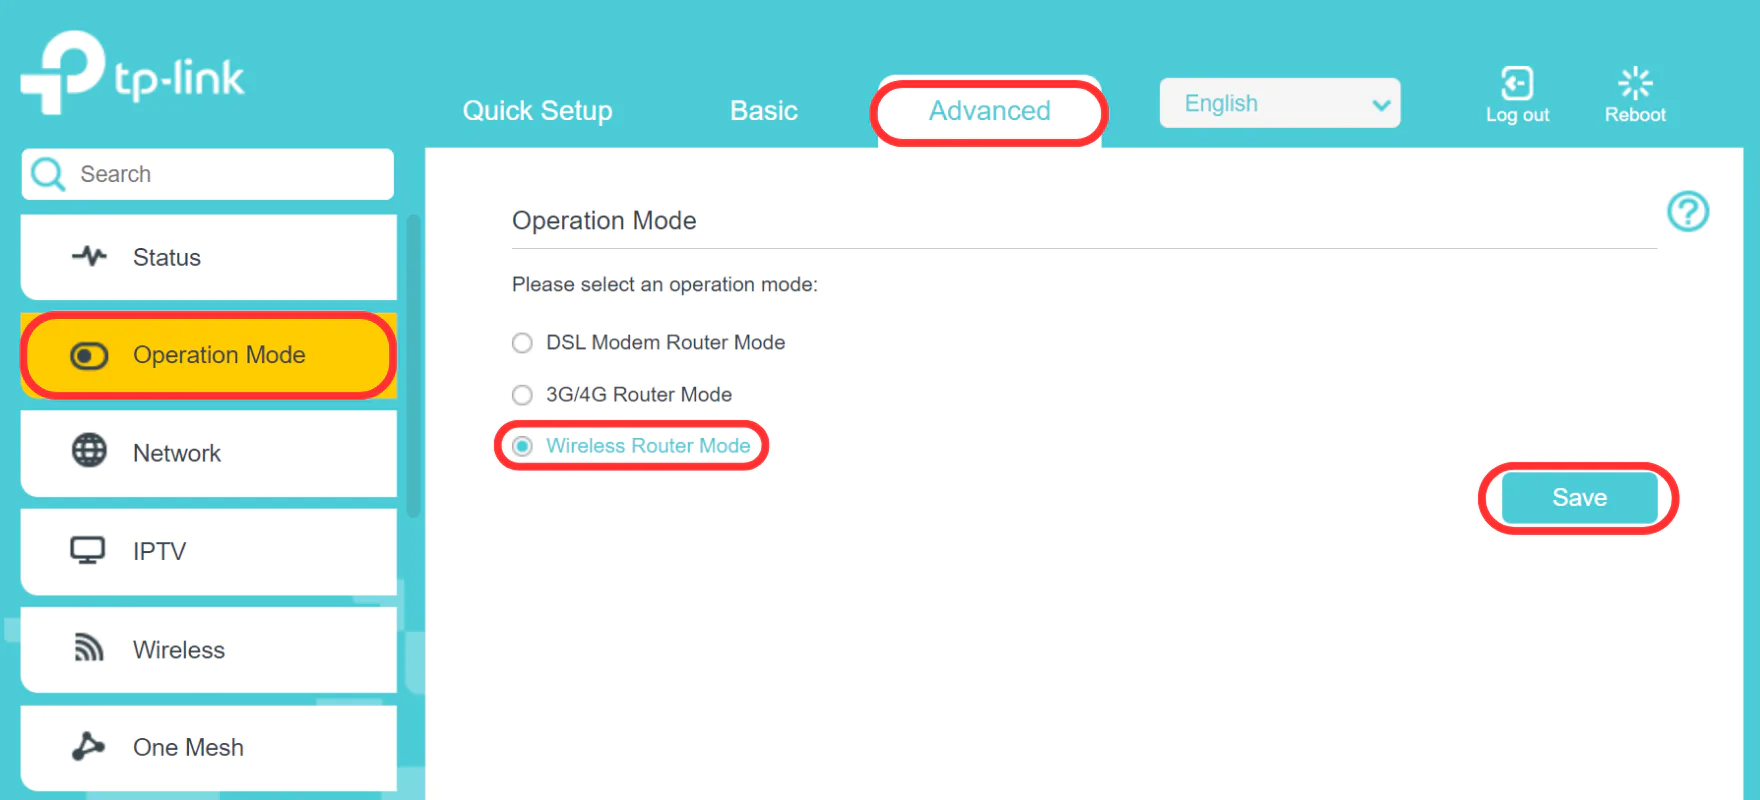Open the IPTV menu item

[x=208, y=551]
